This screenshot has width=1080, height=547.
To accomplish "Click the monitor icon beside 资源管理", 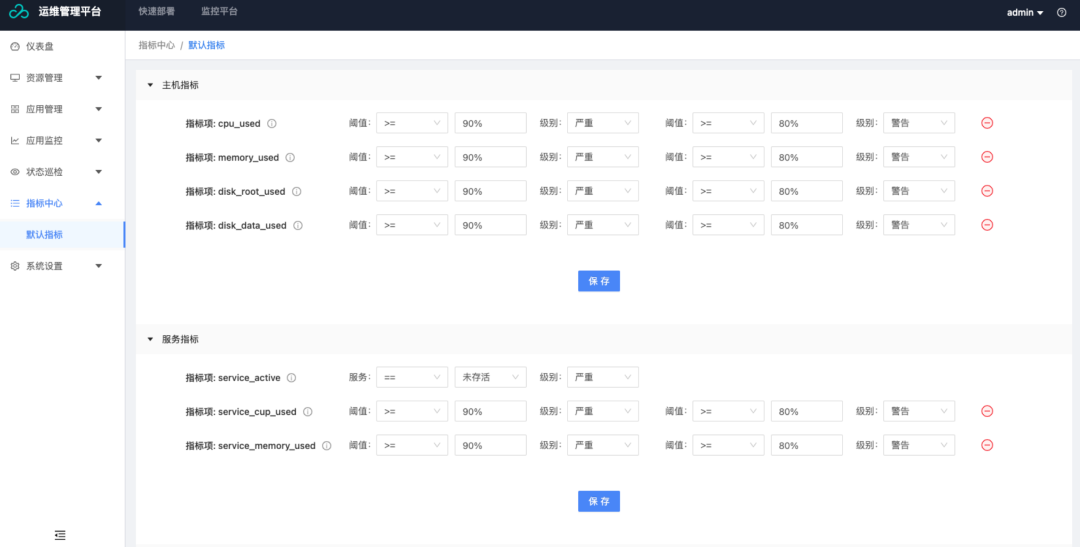I will coord(15,78).
